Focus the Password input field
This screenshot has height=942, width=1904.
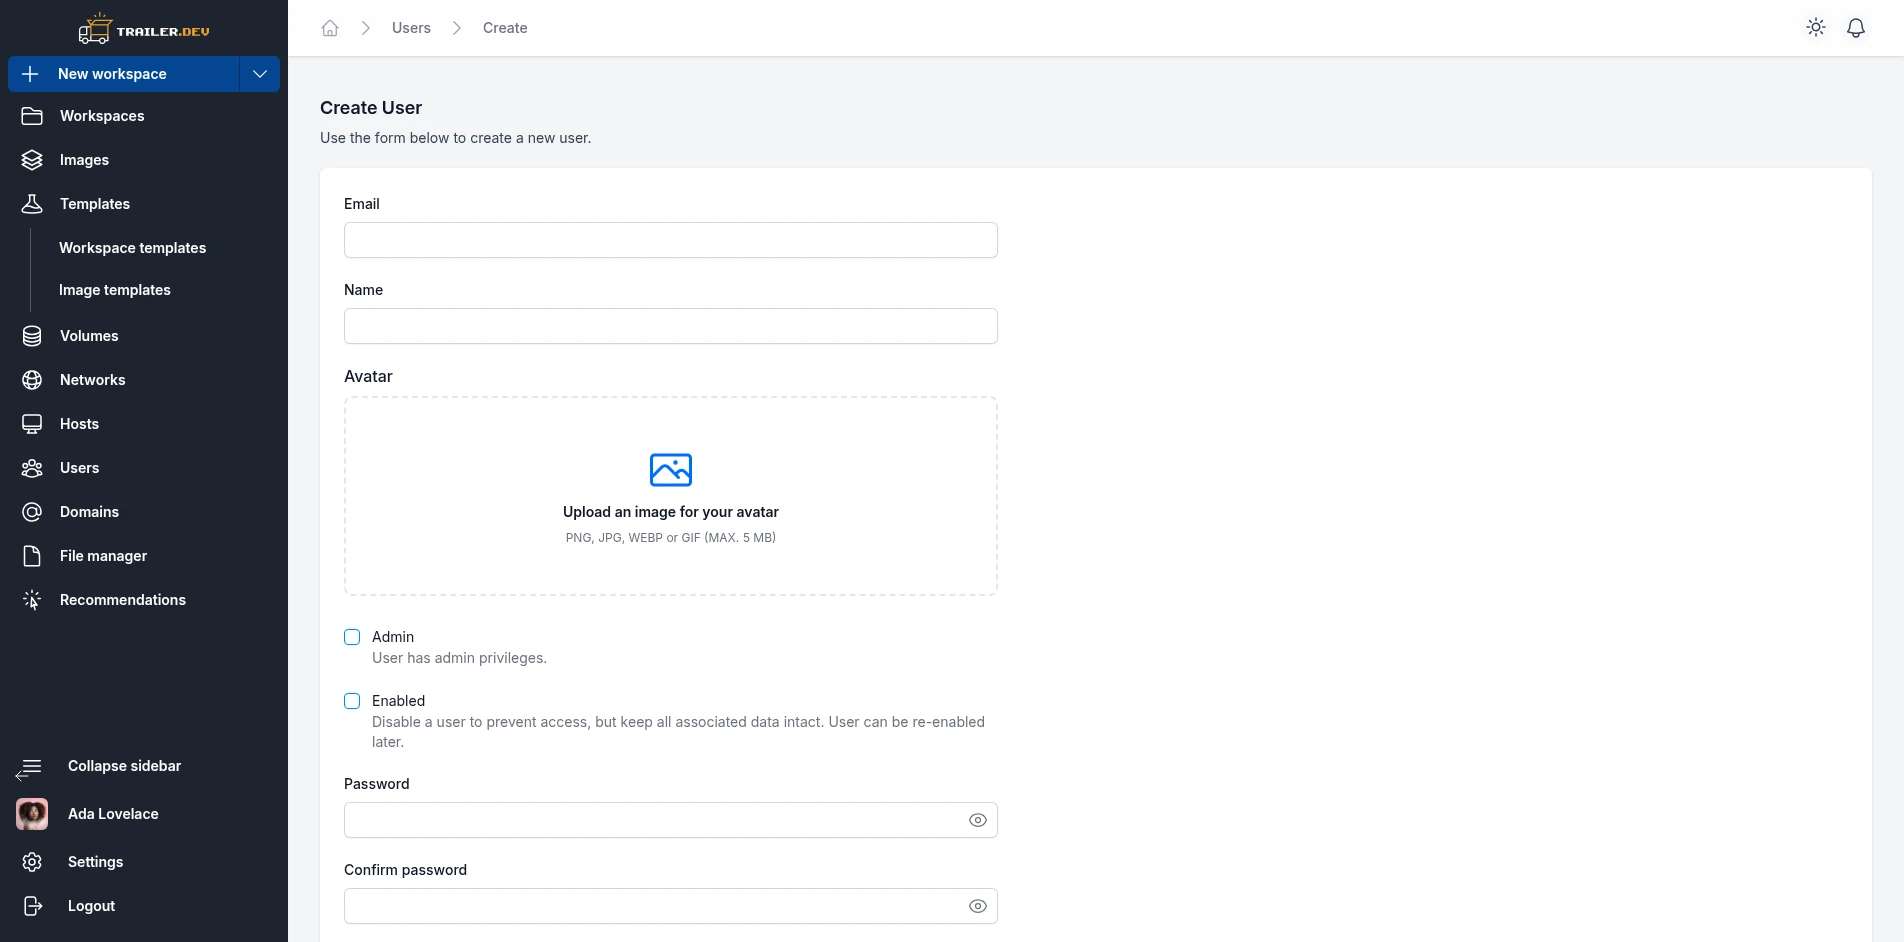[x=671, y=820]
